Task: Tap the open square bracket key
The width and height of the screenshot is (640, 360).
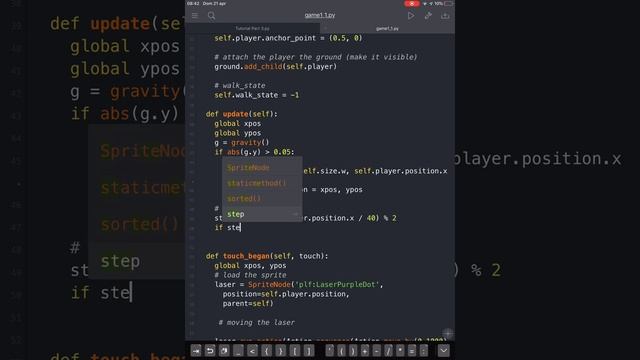Action: [x=295, y=351]
